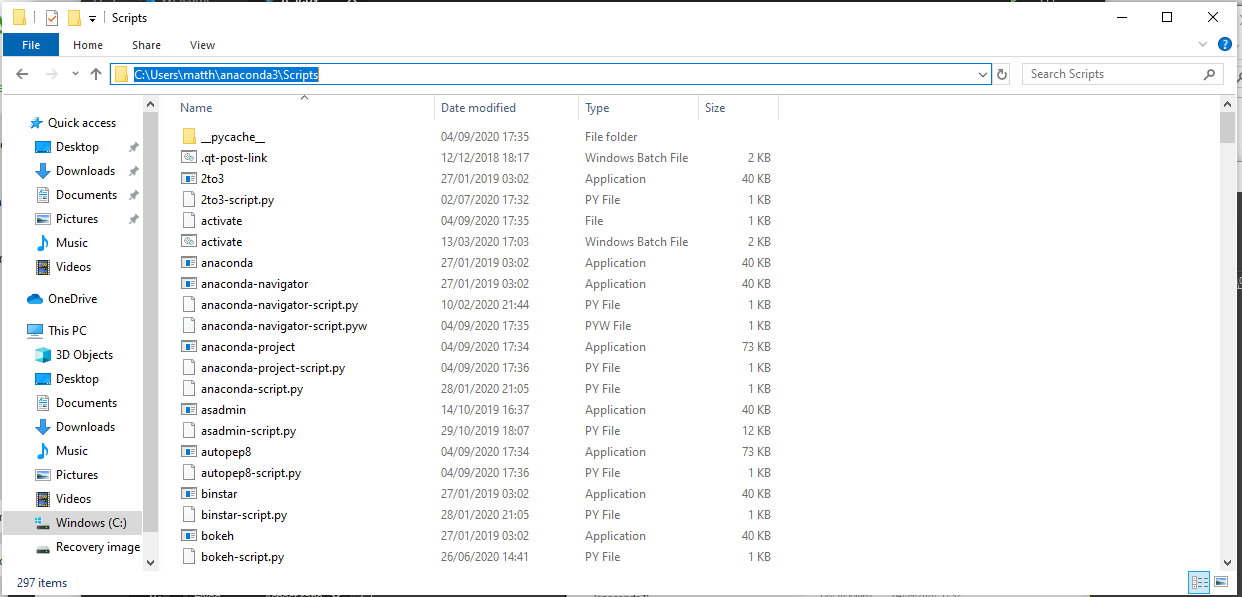
Task: Select Downloads under Quick access
Action: [x=85, y=171]
